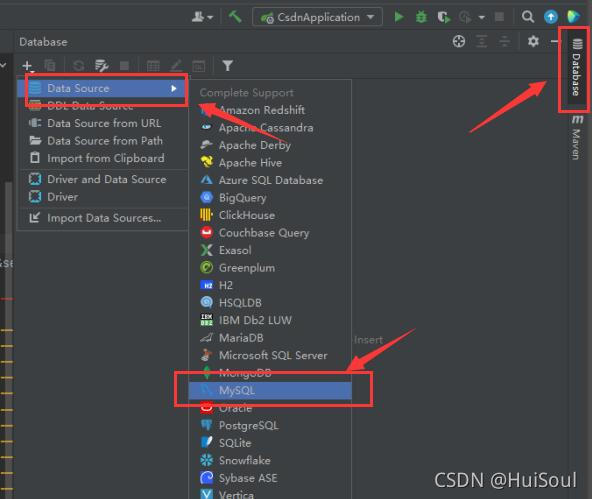
Task: Click the crosshair locate icon in Database header
Action: pos(459,41)
